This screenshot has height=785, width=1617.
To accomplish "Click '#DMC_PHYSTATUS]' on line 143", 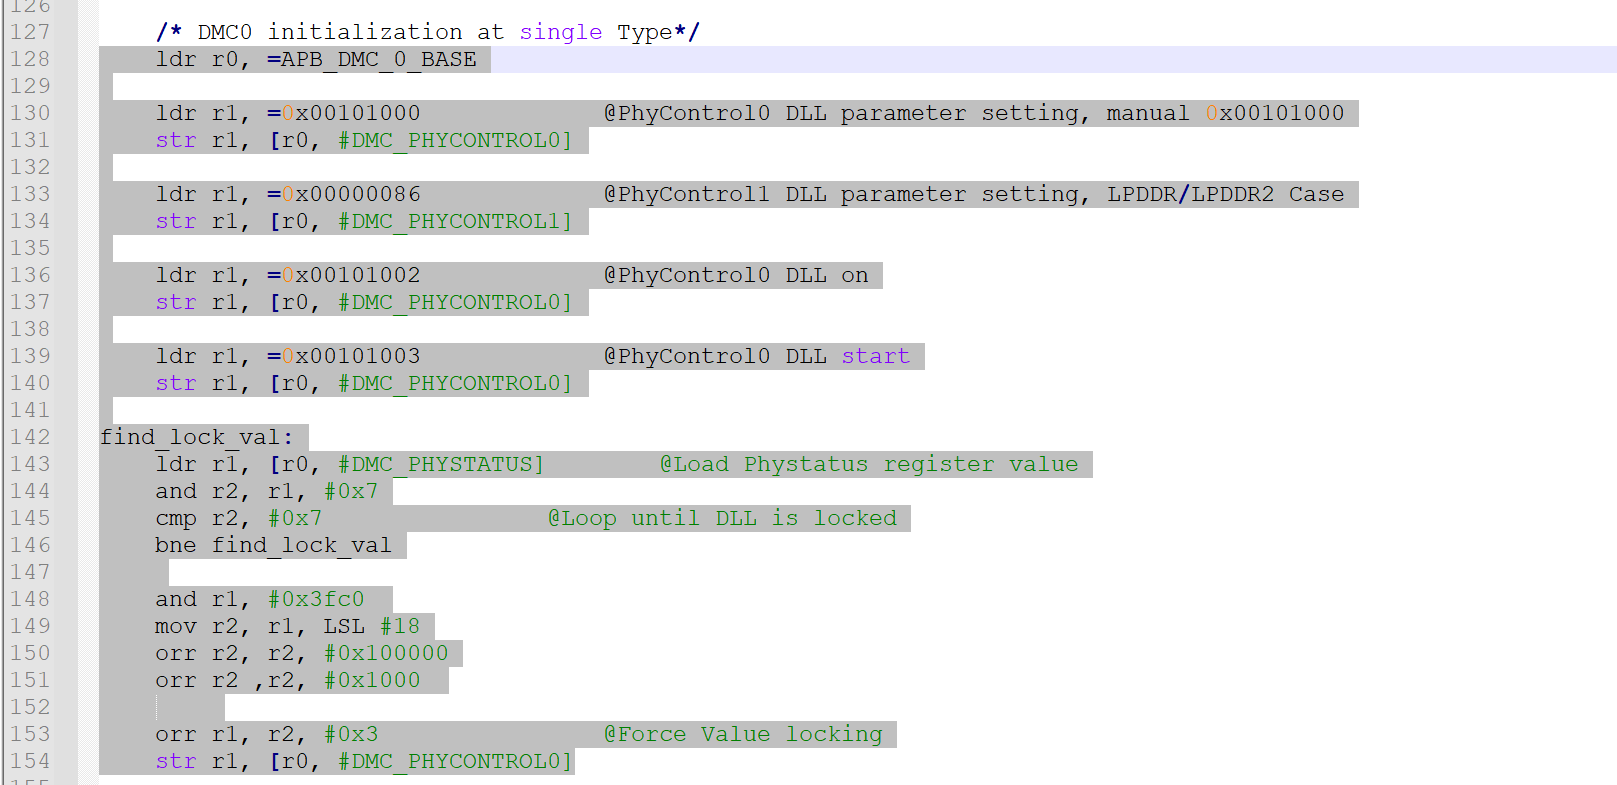I will pyautogui.click(x=441, y=464).
